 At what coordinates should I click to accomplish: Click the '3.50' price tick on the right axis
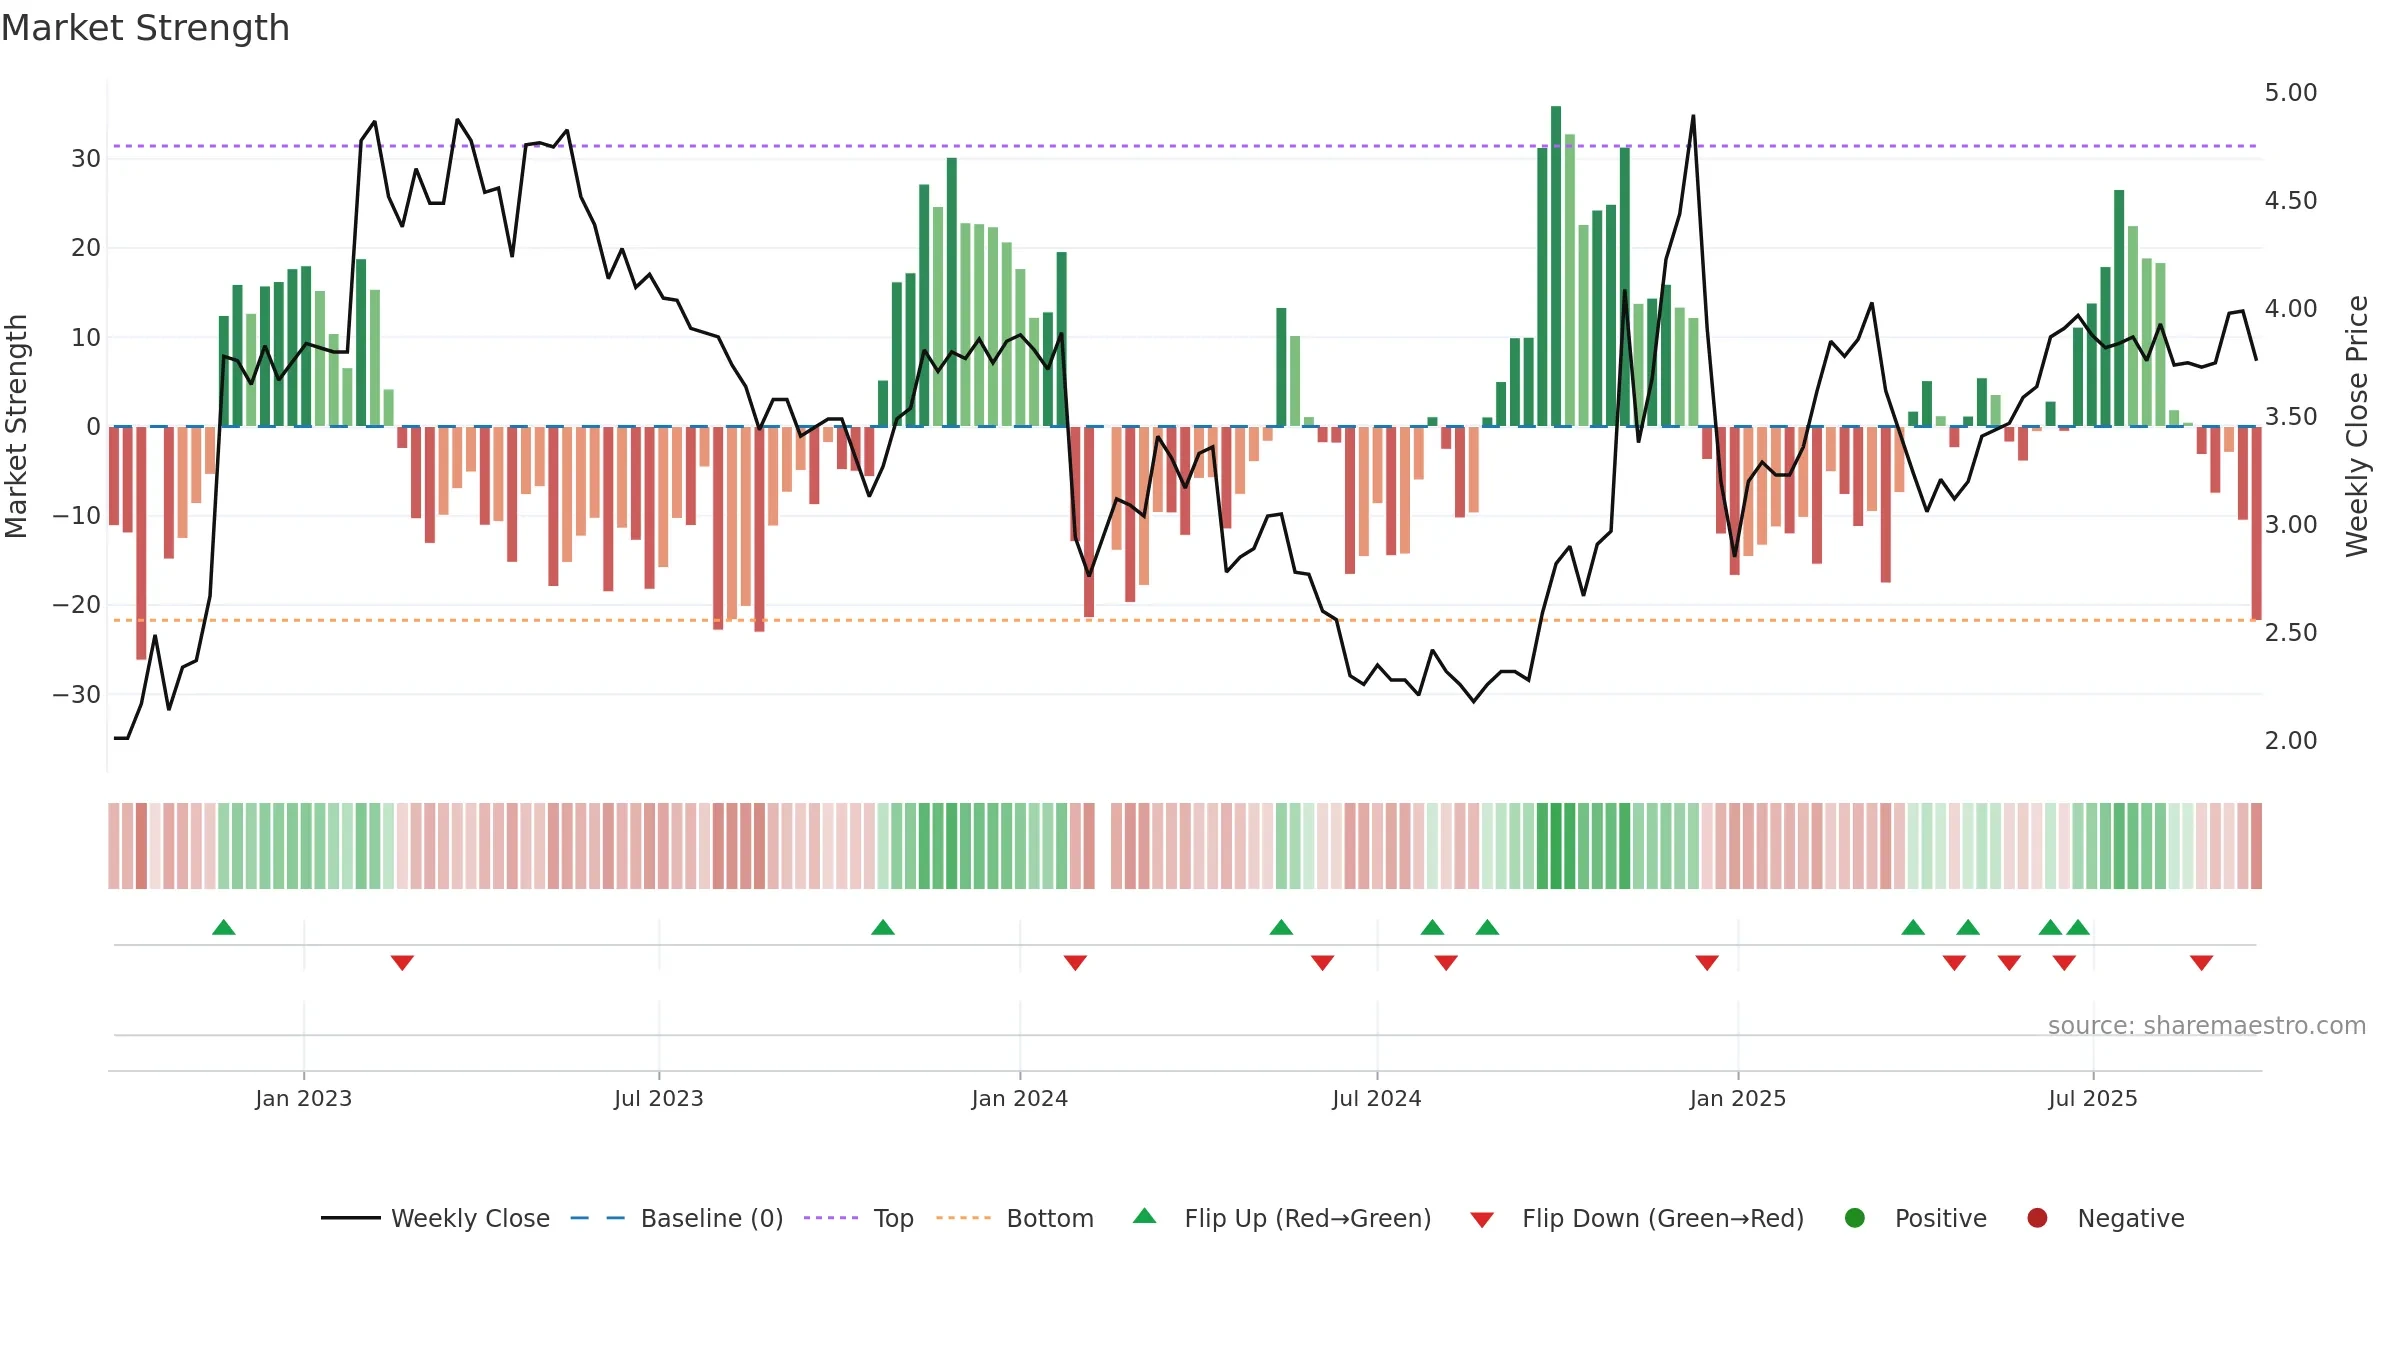click(x=2291, y=416)
